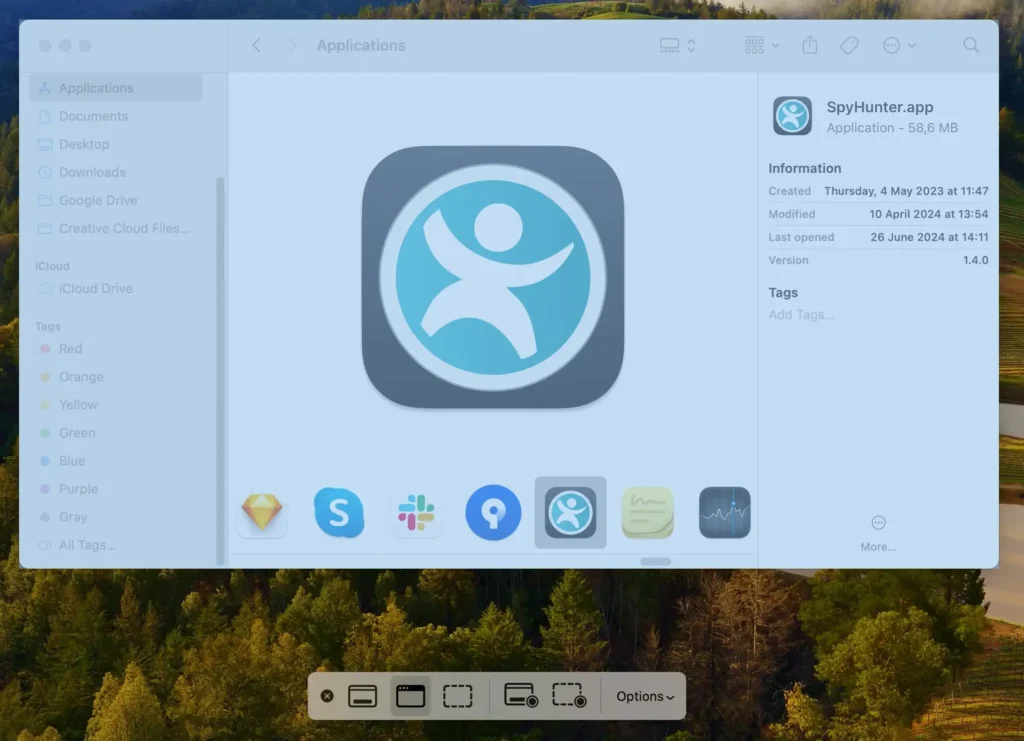Select the Stickies app thumbnail
1024x741 pixels.
648,512
